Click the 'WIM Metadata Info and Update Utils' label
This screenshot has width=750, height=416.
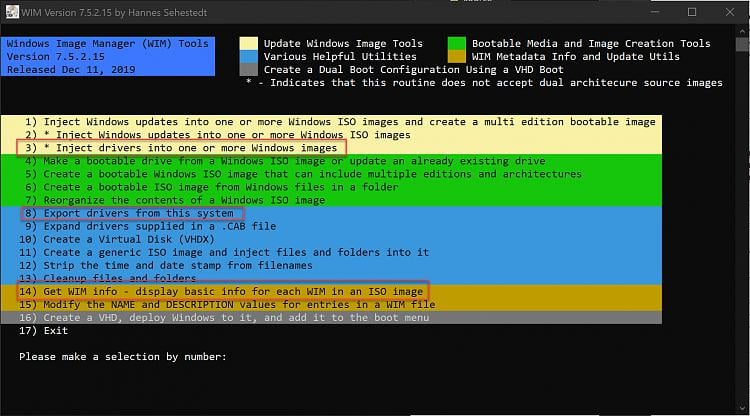coord(576,56)
